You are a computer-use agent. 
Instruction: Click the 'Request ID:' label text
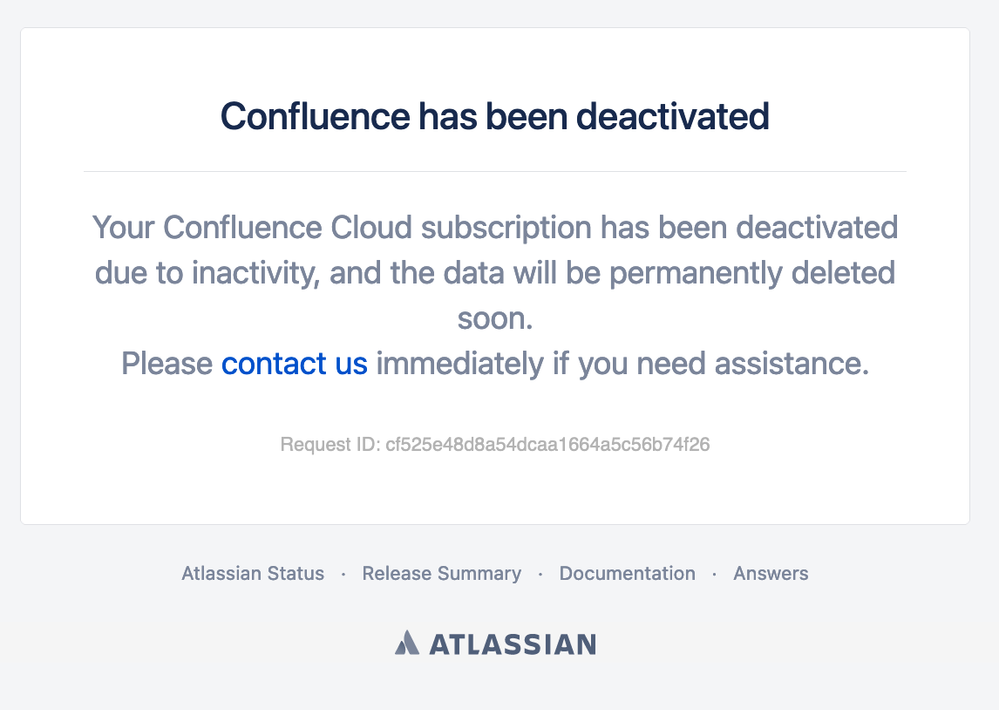click(330, 444)
